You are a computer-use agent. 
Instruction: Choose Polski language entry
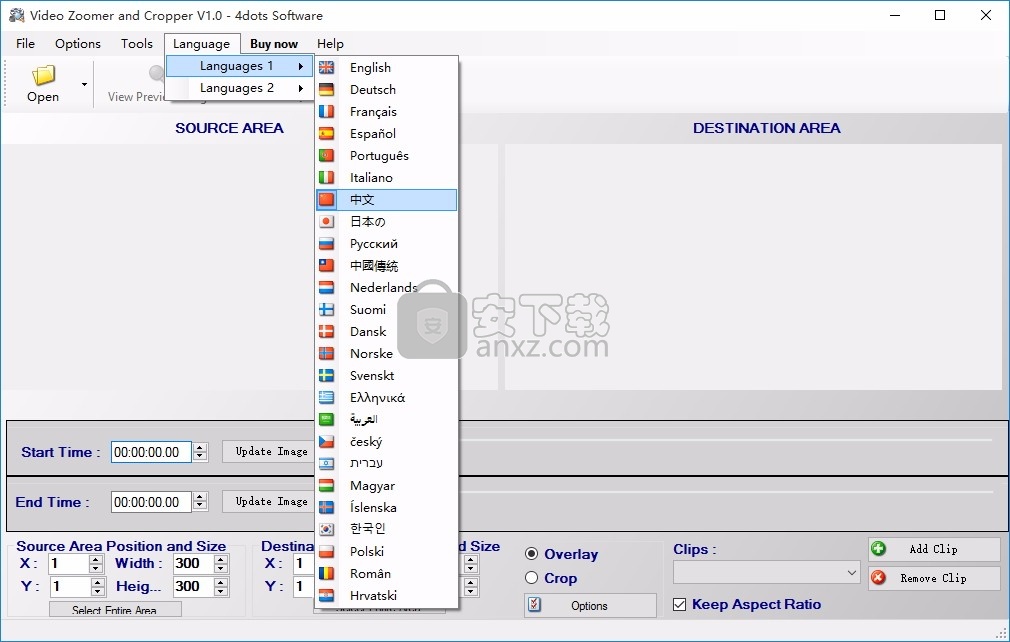click(x=386, y=551)
